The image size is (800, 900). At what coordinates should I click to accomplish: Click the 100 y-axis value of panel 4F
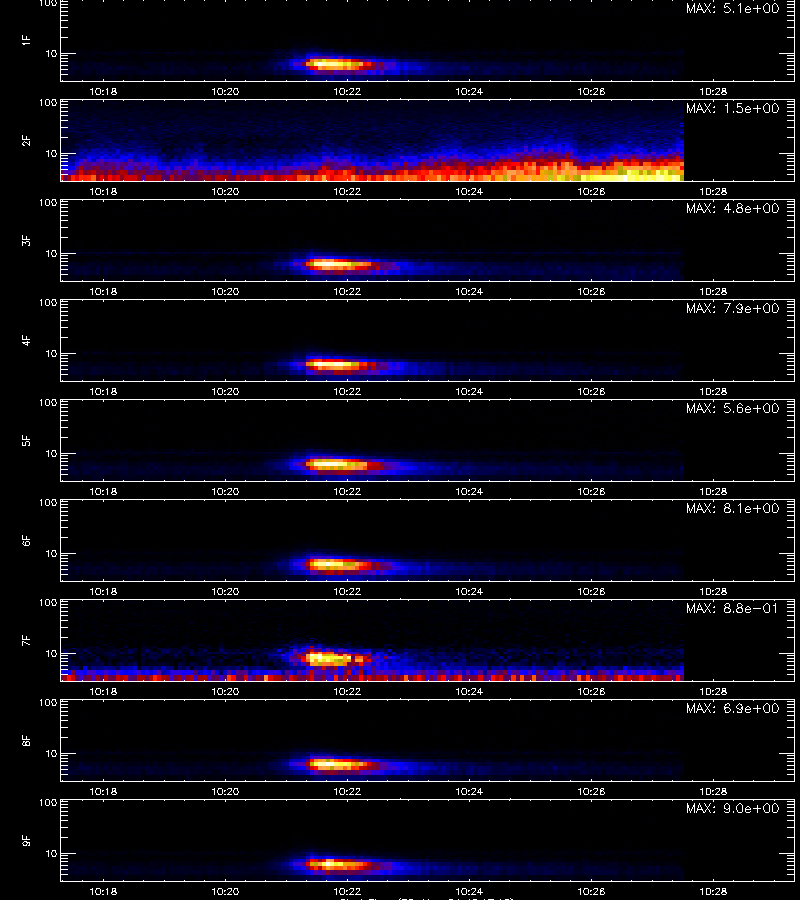48,302
